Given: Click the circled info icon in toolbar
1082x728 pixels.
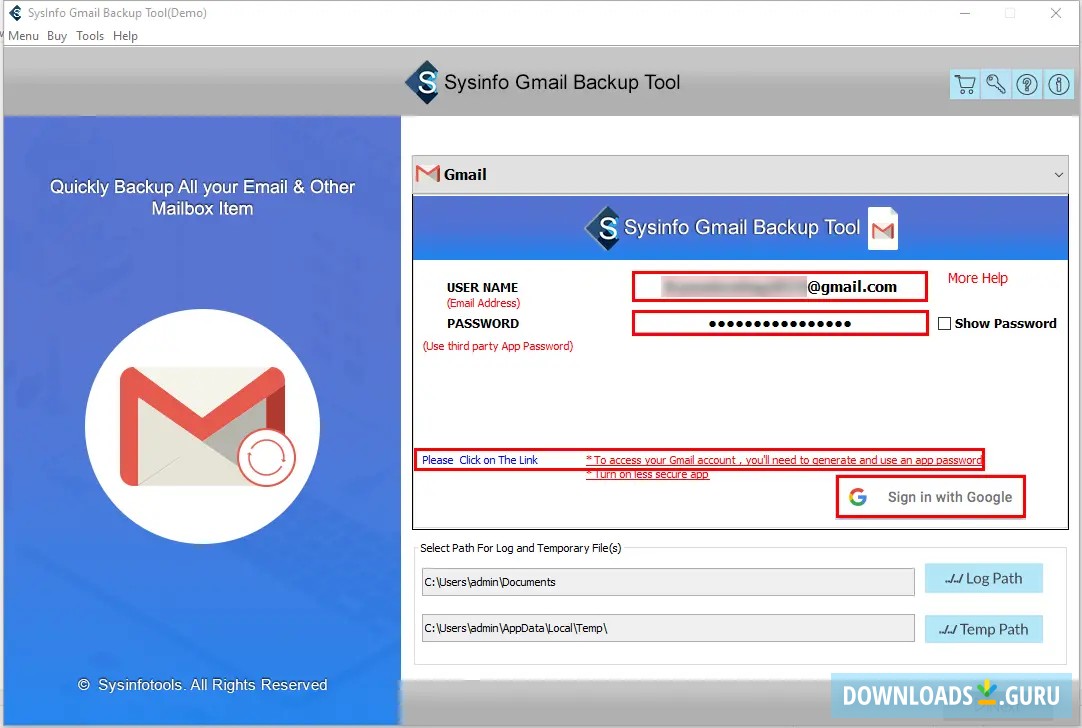Looking at the screenshot, I should pos(1058,84).
